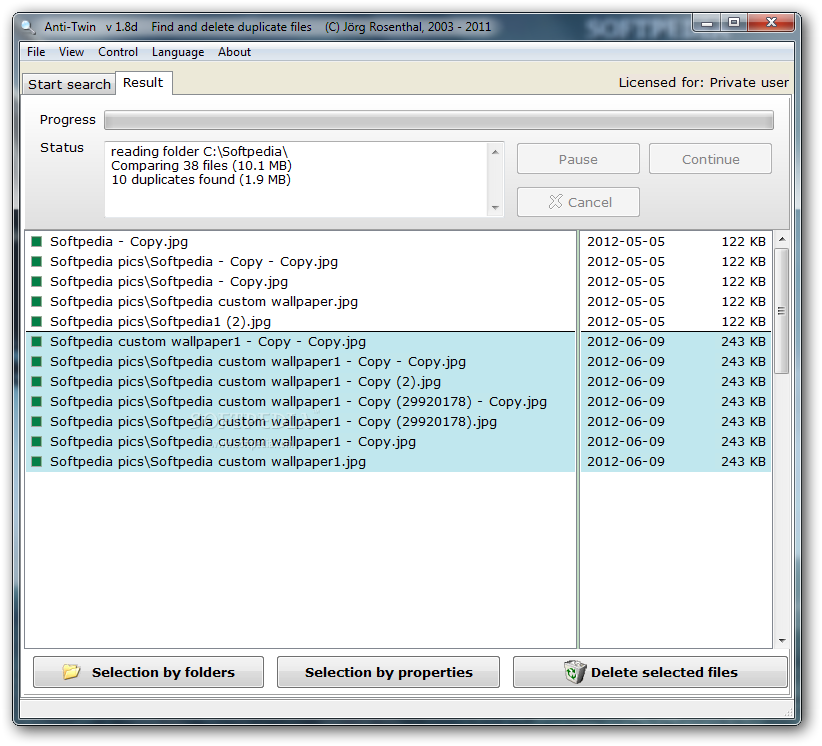Click the status box scroll up arrow
Viewport: 822px width, 746px height.
click(495, 152)
